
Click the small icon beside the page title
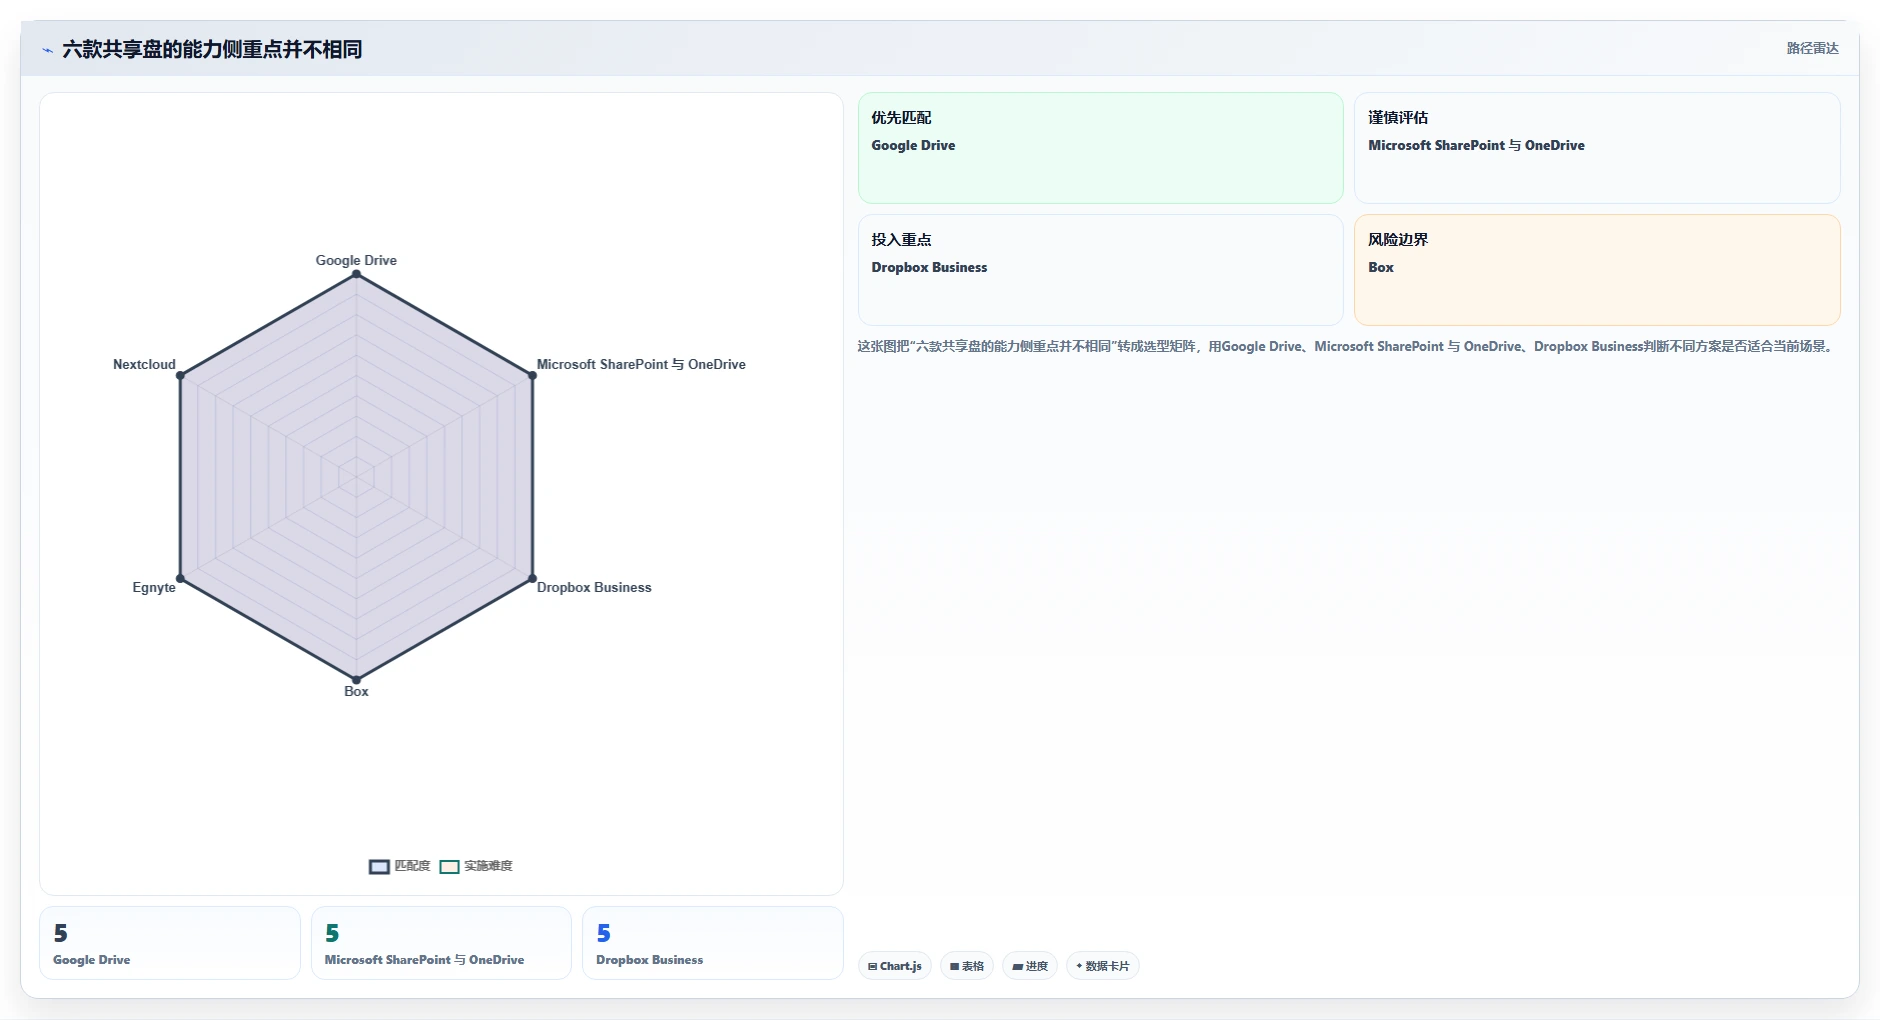coord(47,50)
